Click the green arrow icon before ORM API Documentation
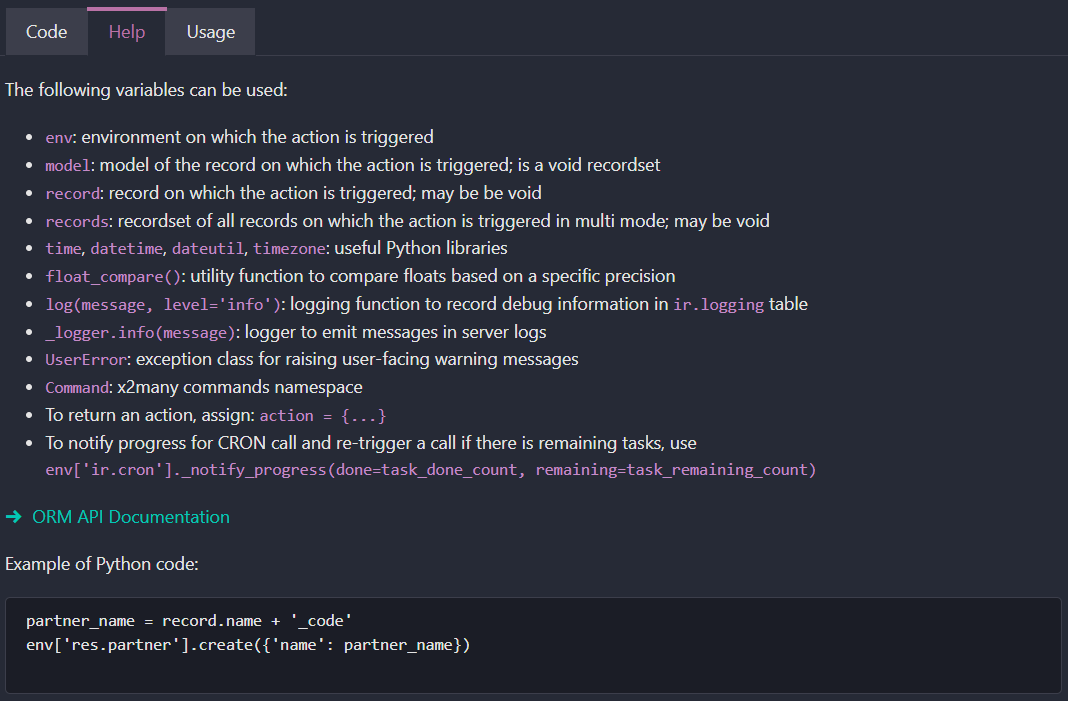This screenshot has width=1068, height=701. click(x=13, y=518)
